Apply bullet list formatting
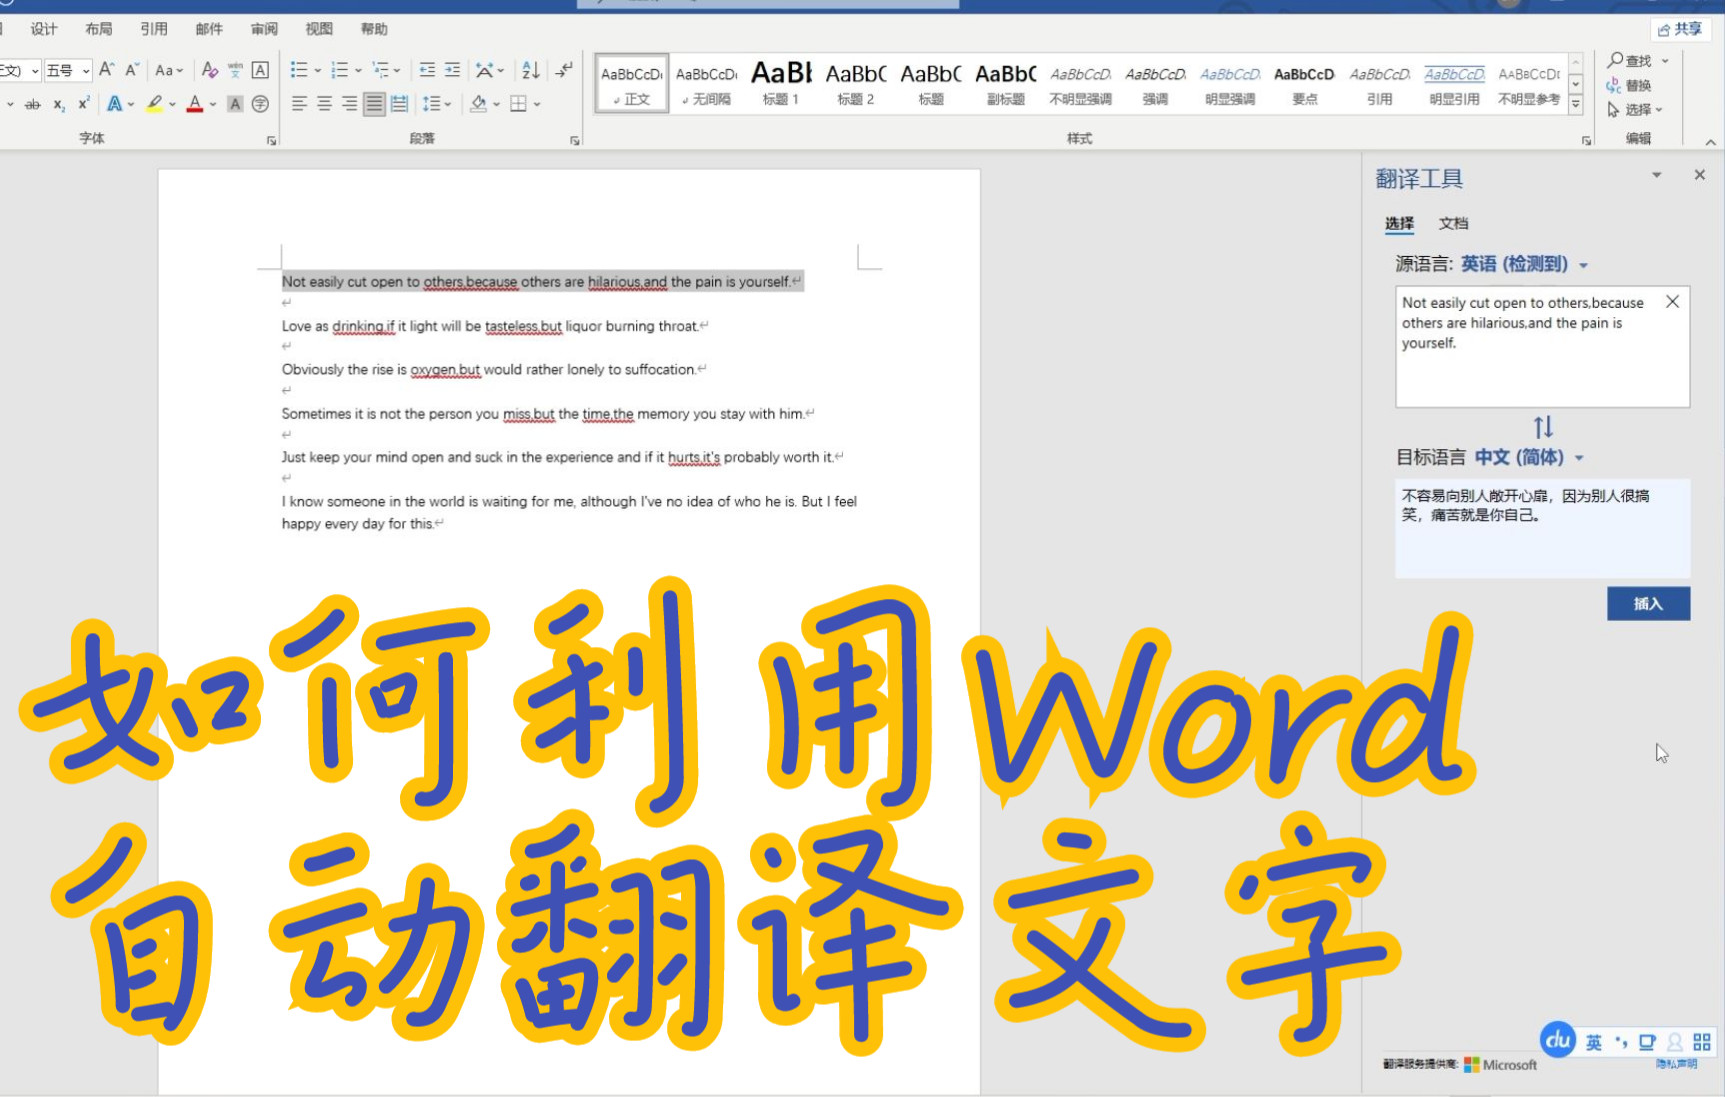1725x1097 pixels. [299, 70]
